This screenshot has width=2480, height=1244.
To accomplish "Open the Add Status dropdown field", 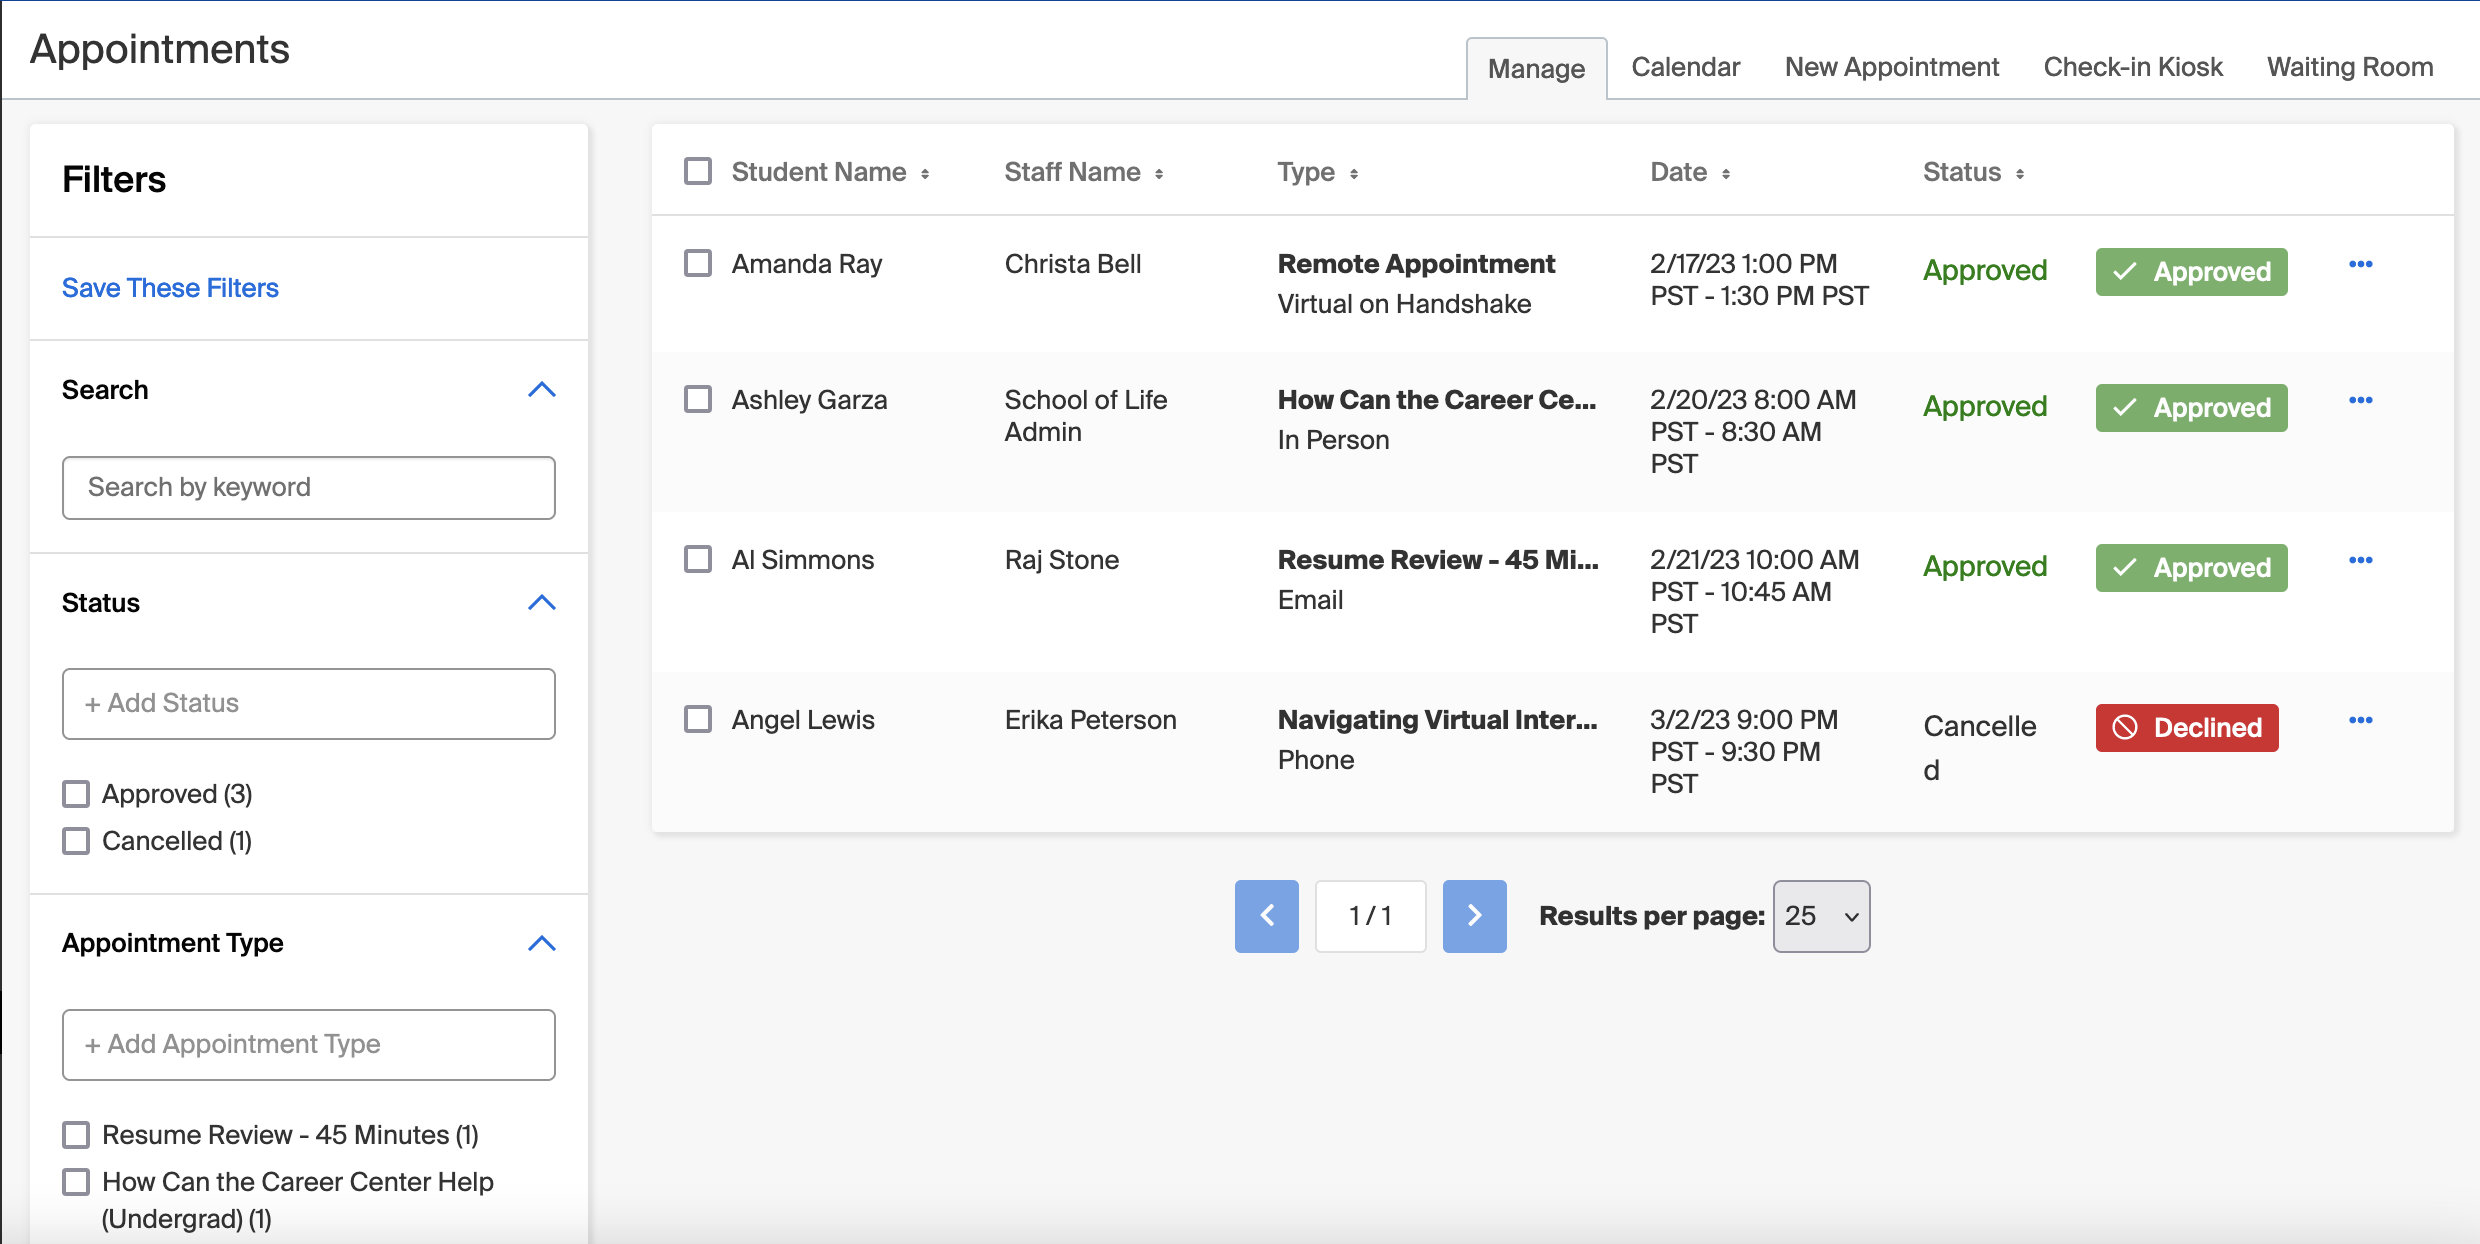I will 309,704.
